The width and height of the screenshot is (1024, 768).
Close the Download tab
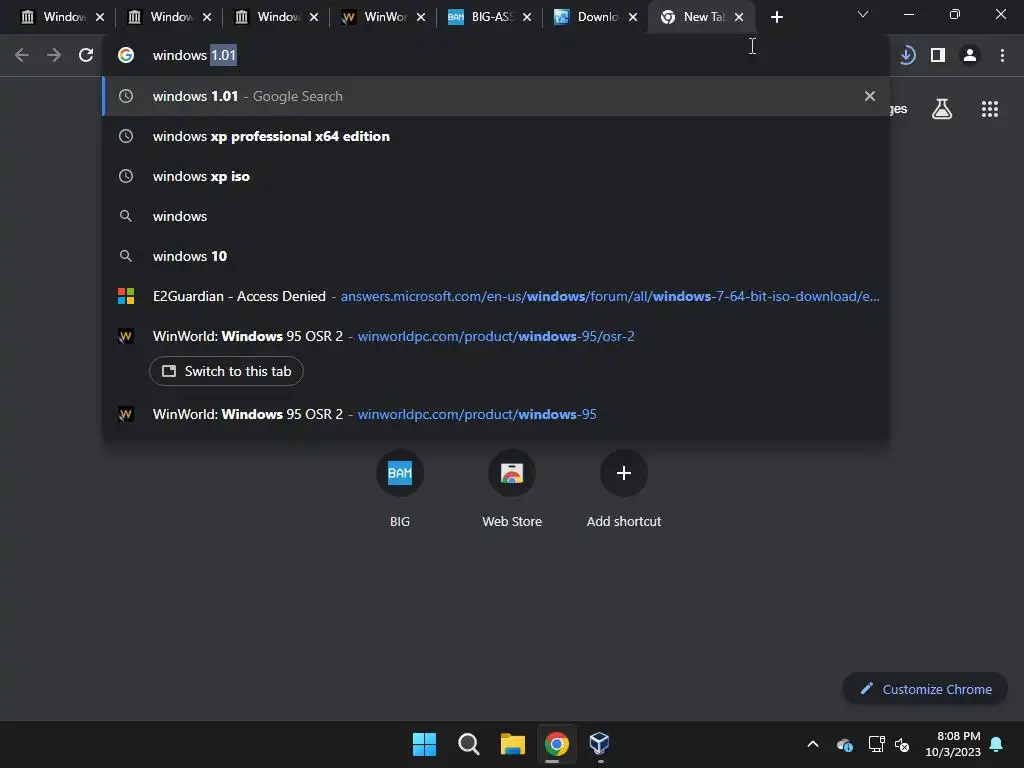(633, 17)
